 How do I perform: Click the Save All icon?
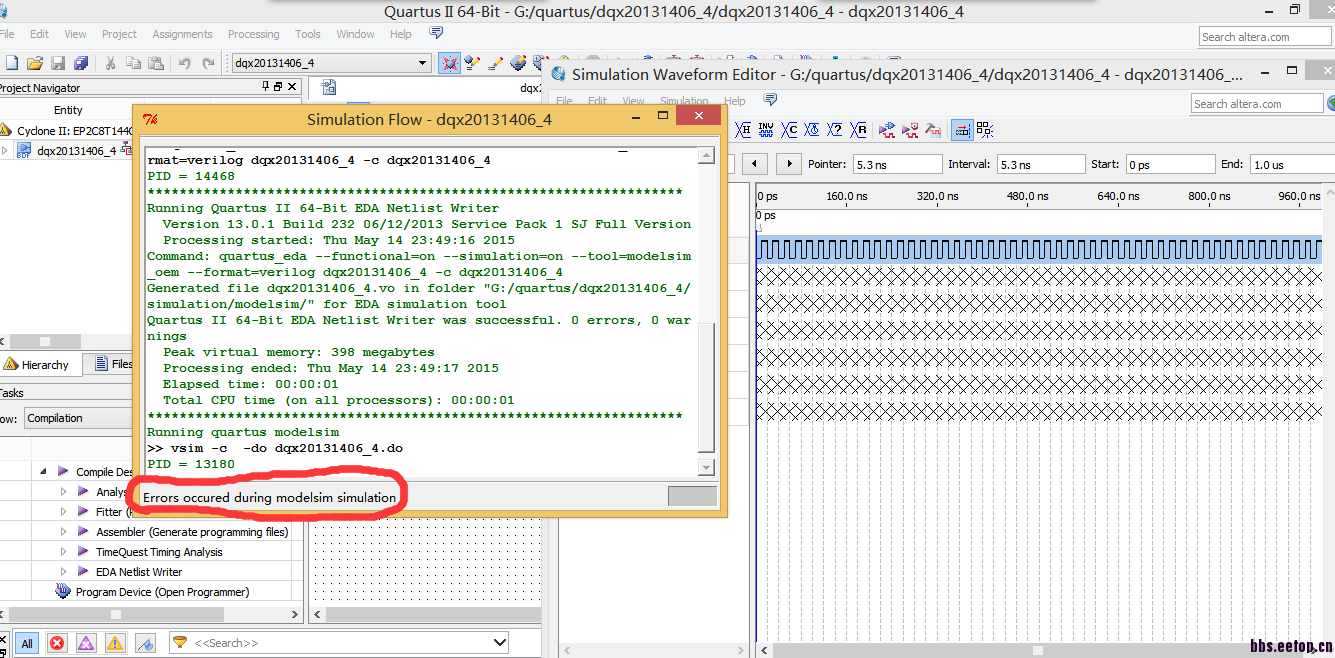[80, 63]
